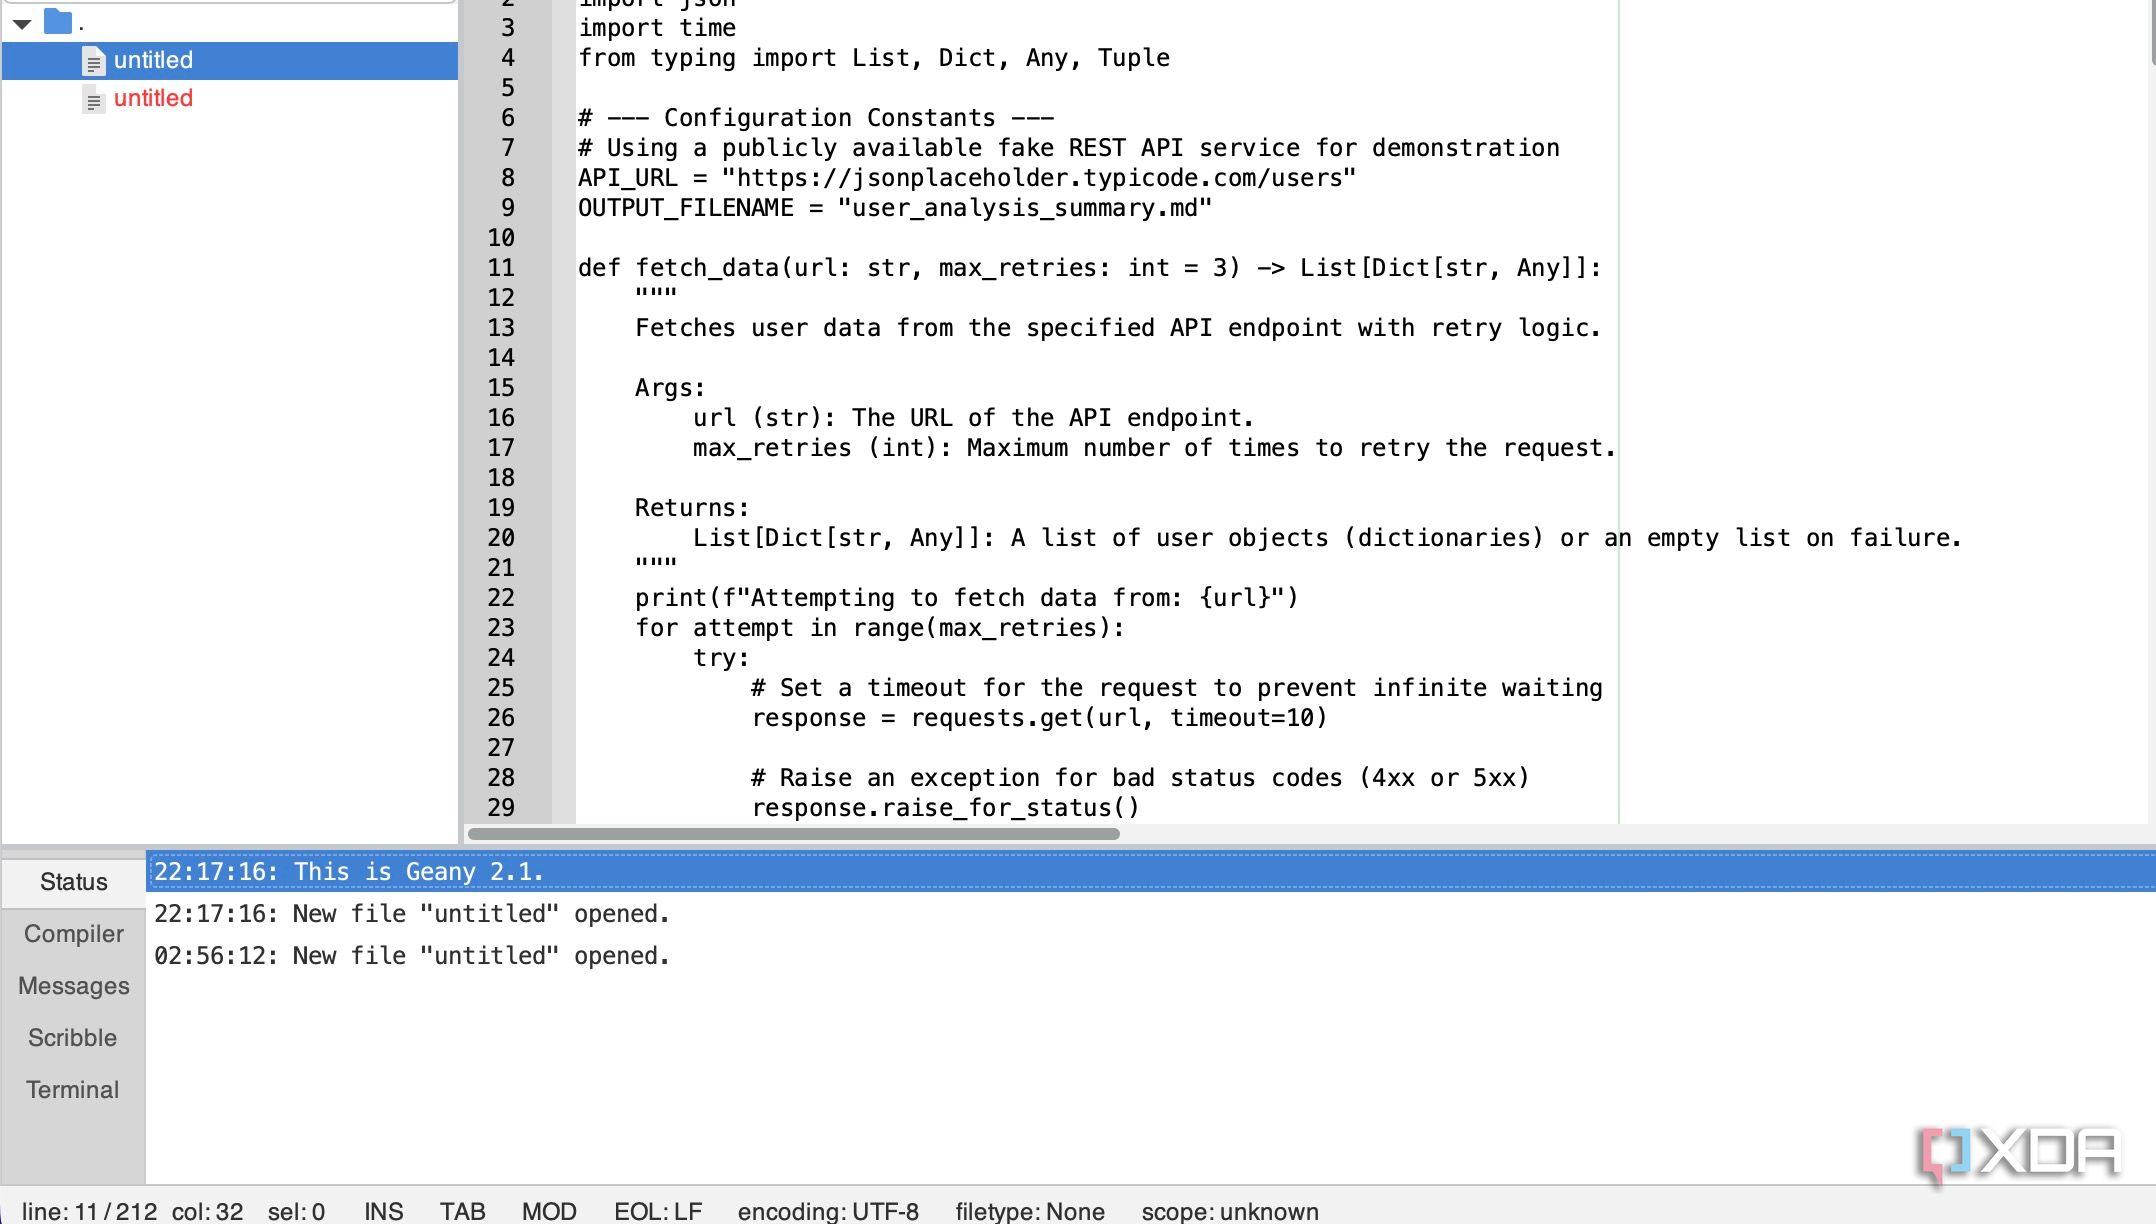
Task: Click the requests.get(url, timeout=10) line
Action: (1039, 718)
